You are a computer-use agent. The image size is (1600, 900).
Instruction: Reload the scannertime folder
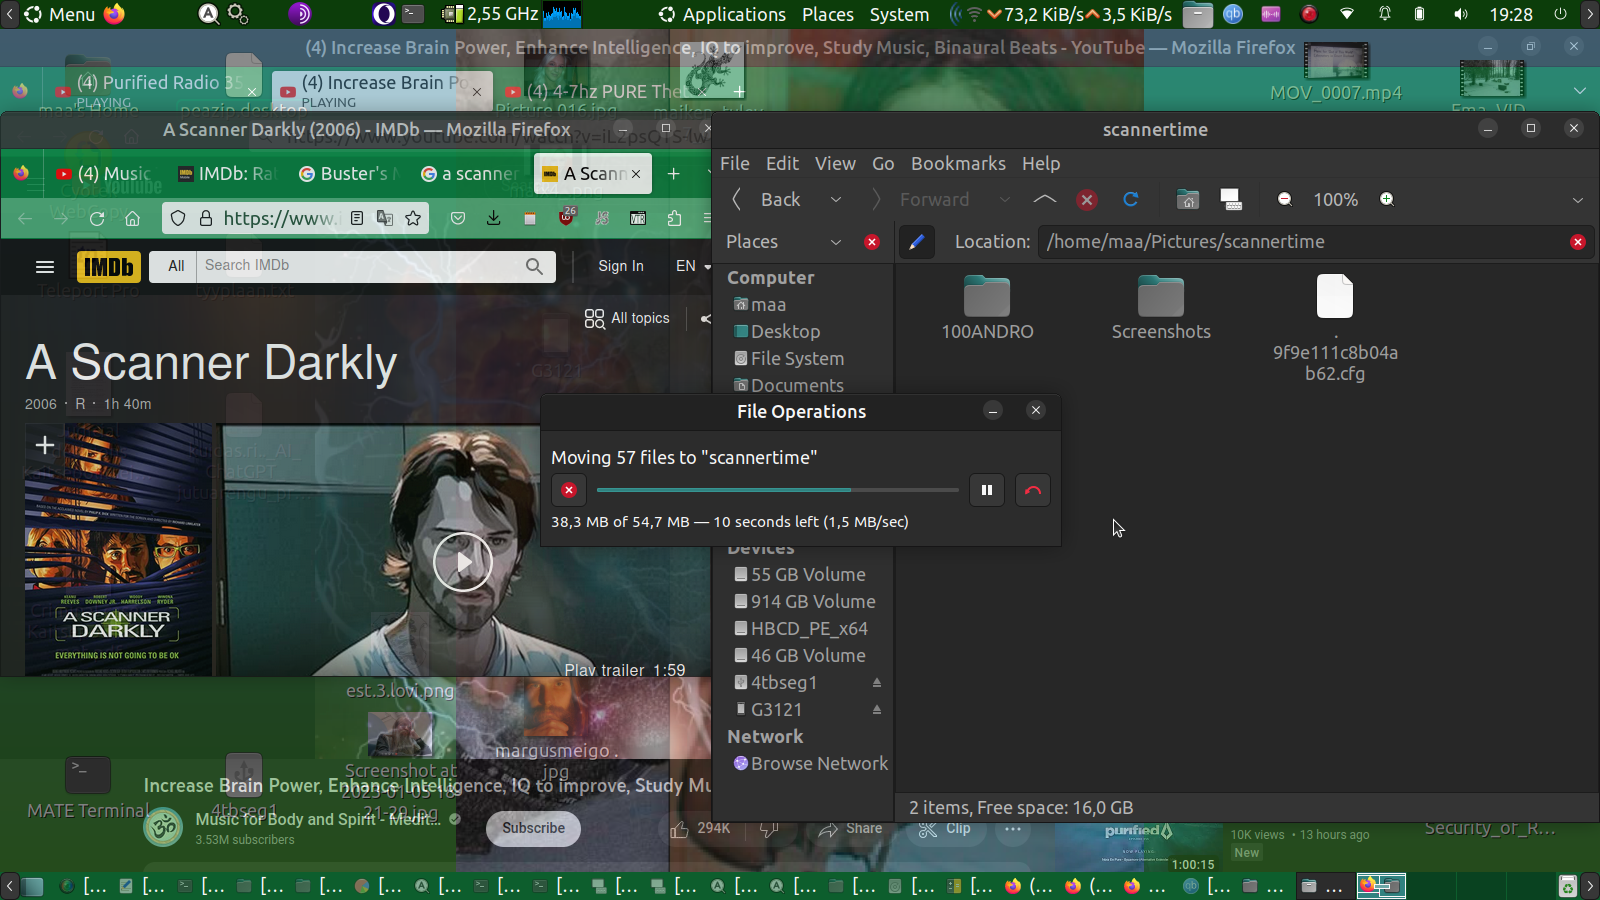[1131, 200]
